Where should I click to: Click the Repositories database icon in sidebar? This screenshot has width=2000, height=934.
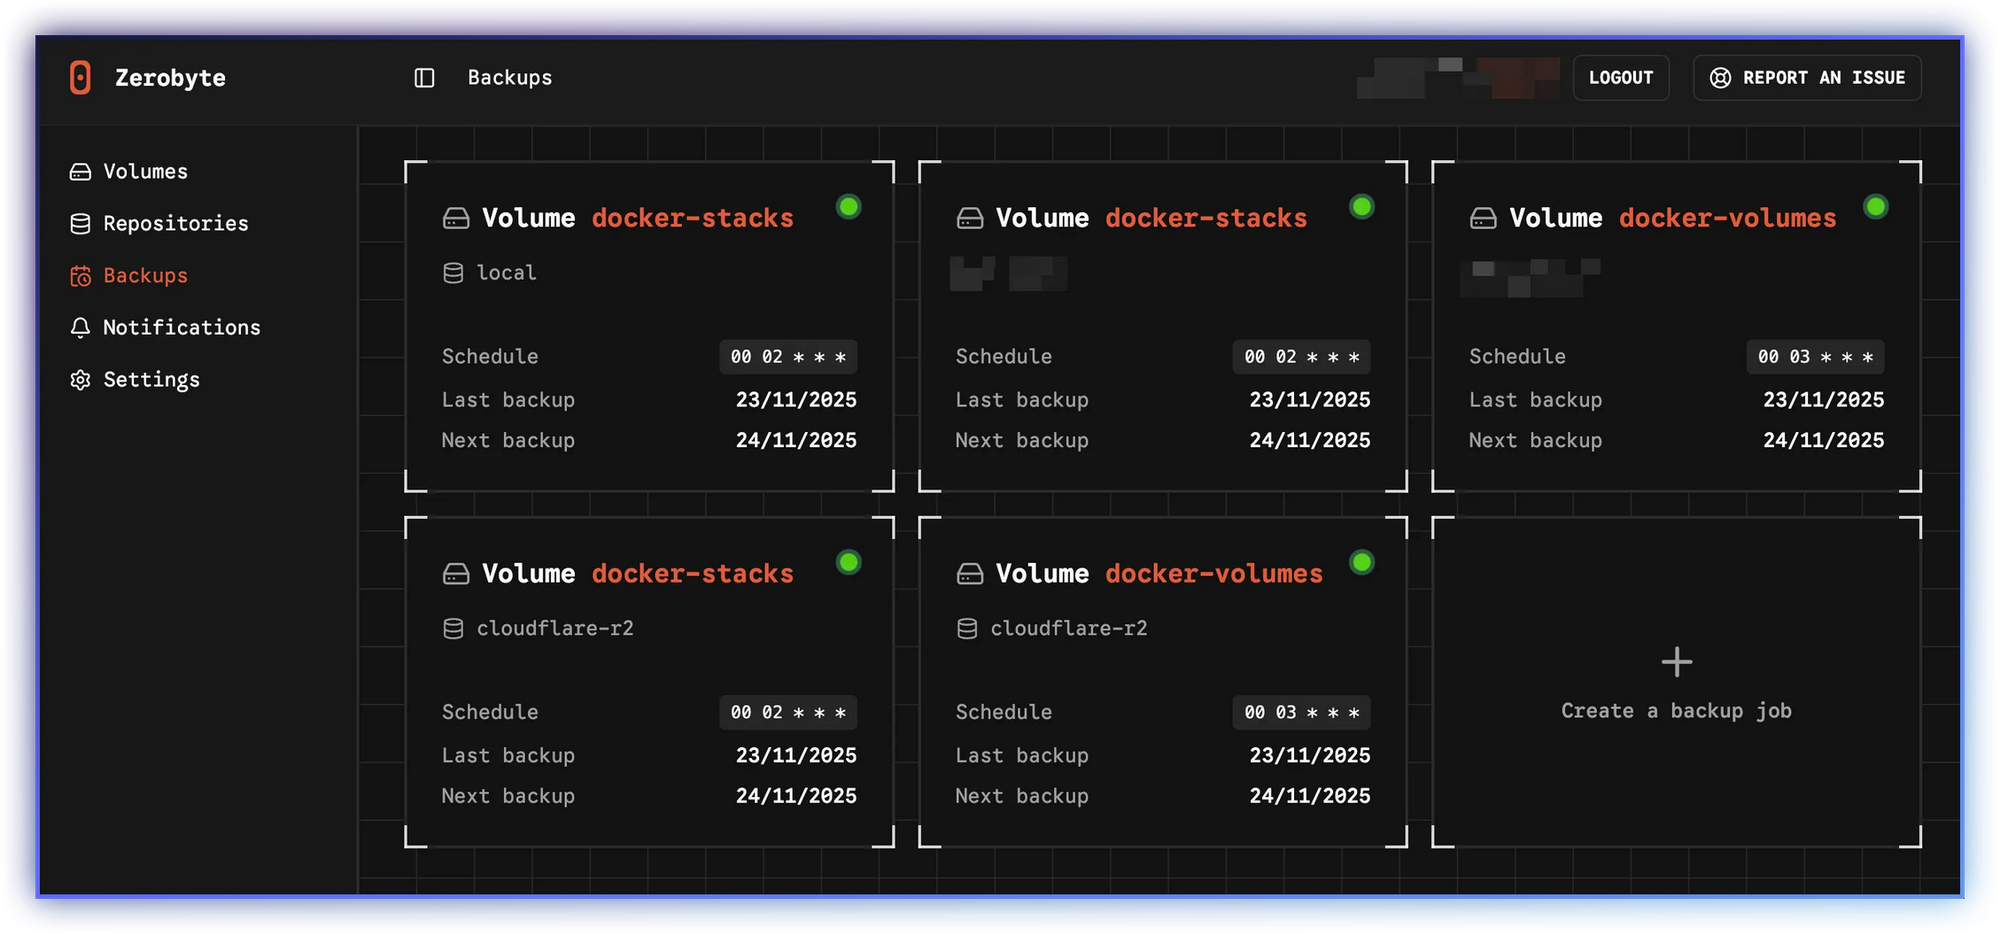pyautogui.click(x=80, y=224)
